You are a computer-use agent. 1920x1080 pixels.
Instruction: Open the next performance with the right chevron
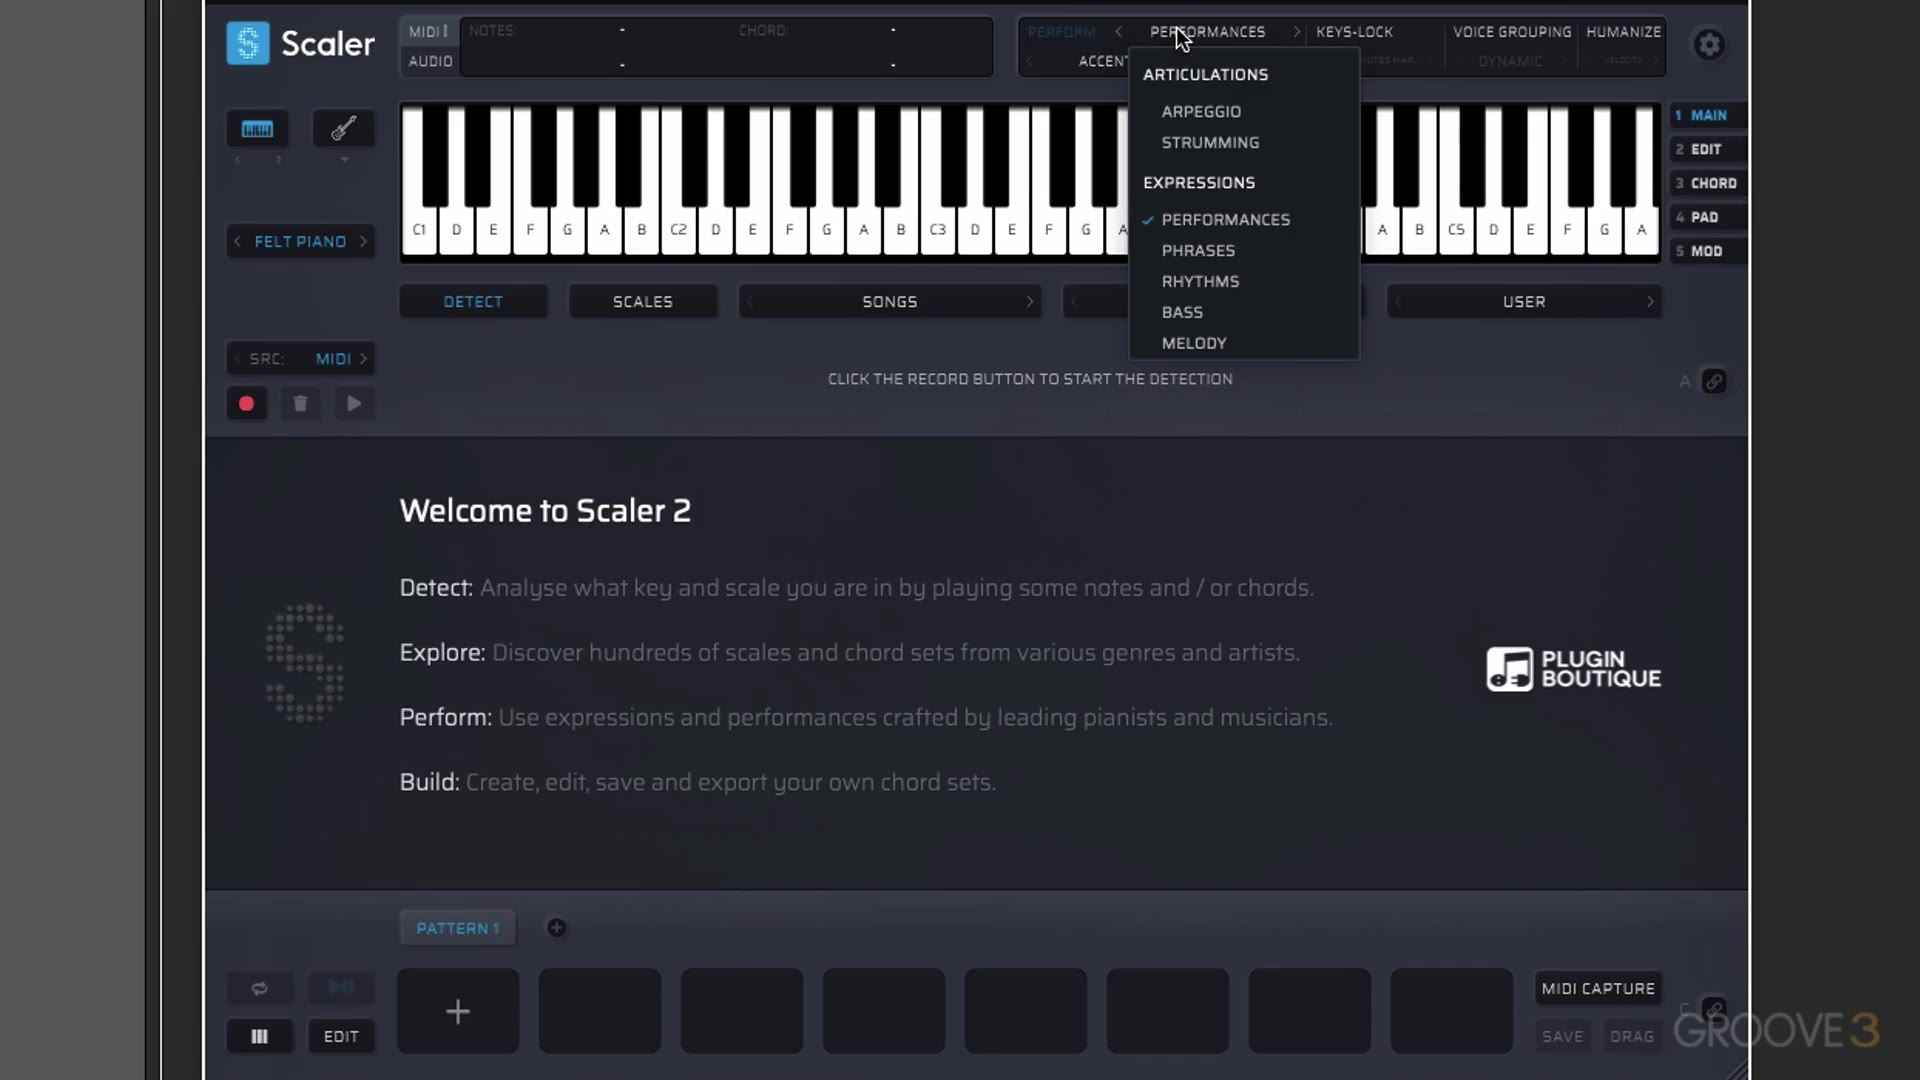point(1297,31)
